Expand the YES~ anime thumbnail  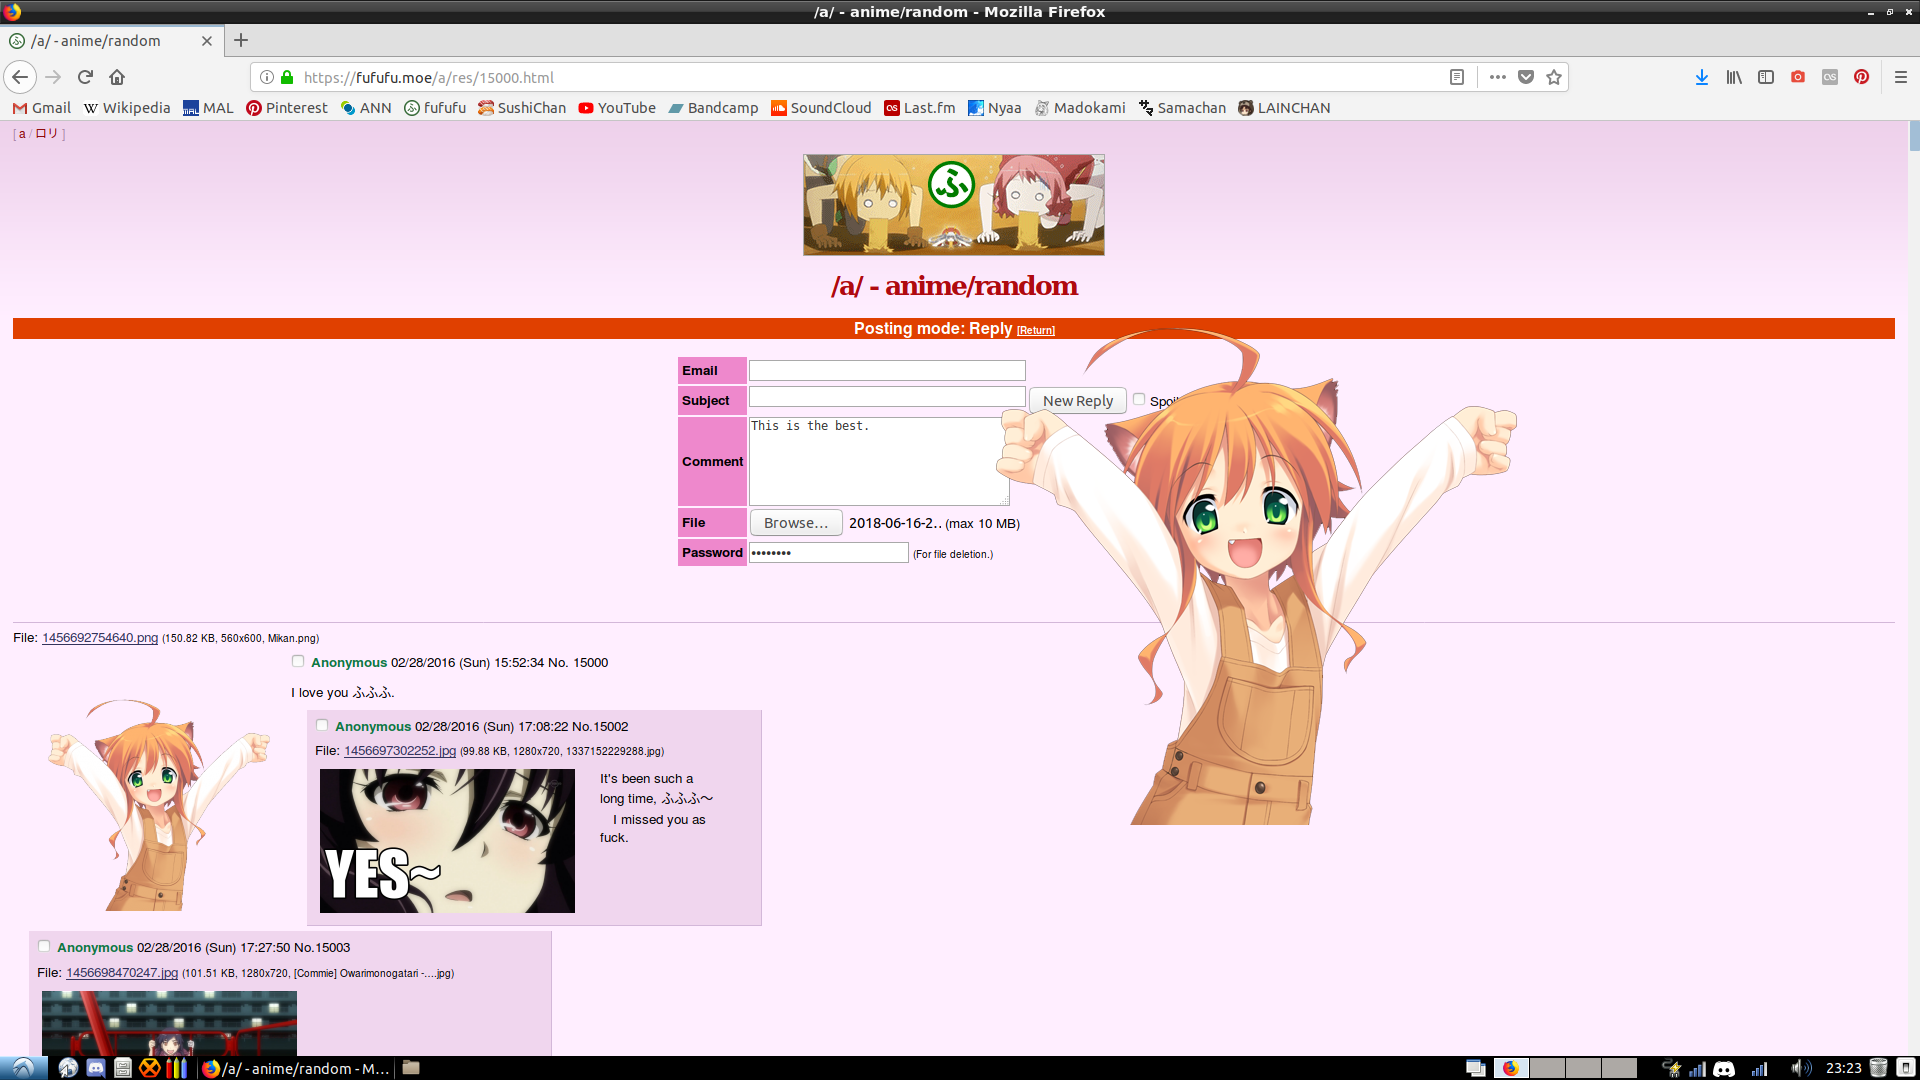[x=447, y=841]
